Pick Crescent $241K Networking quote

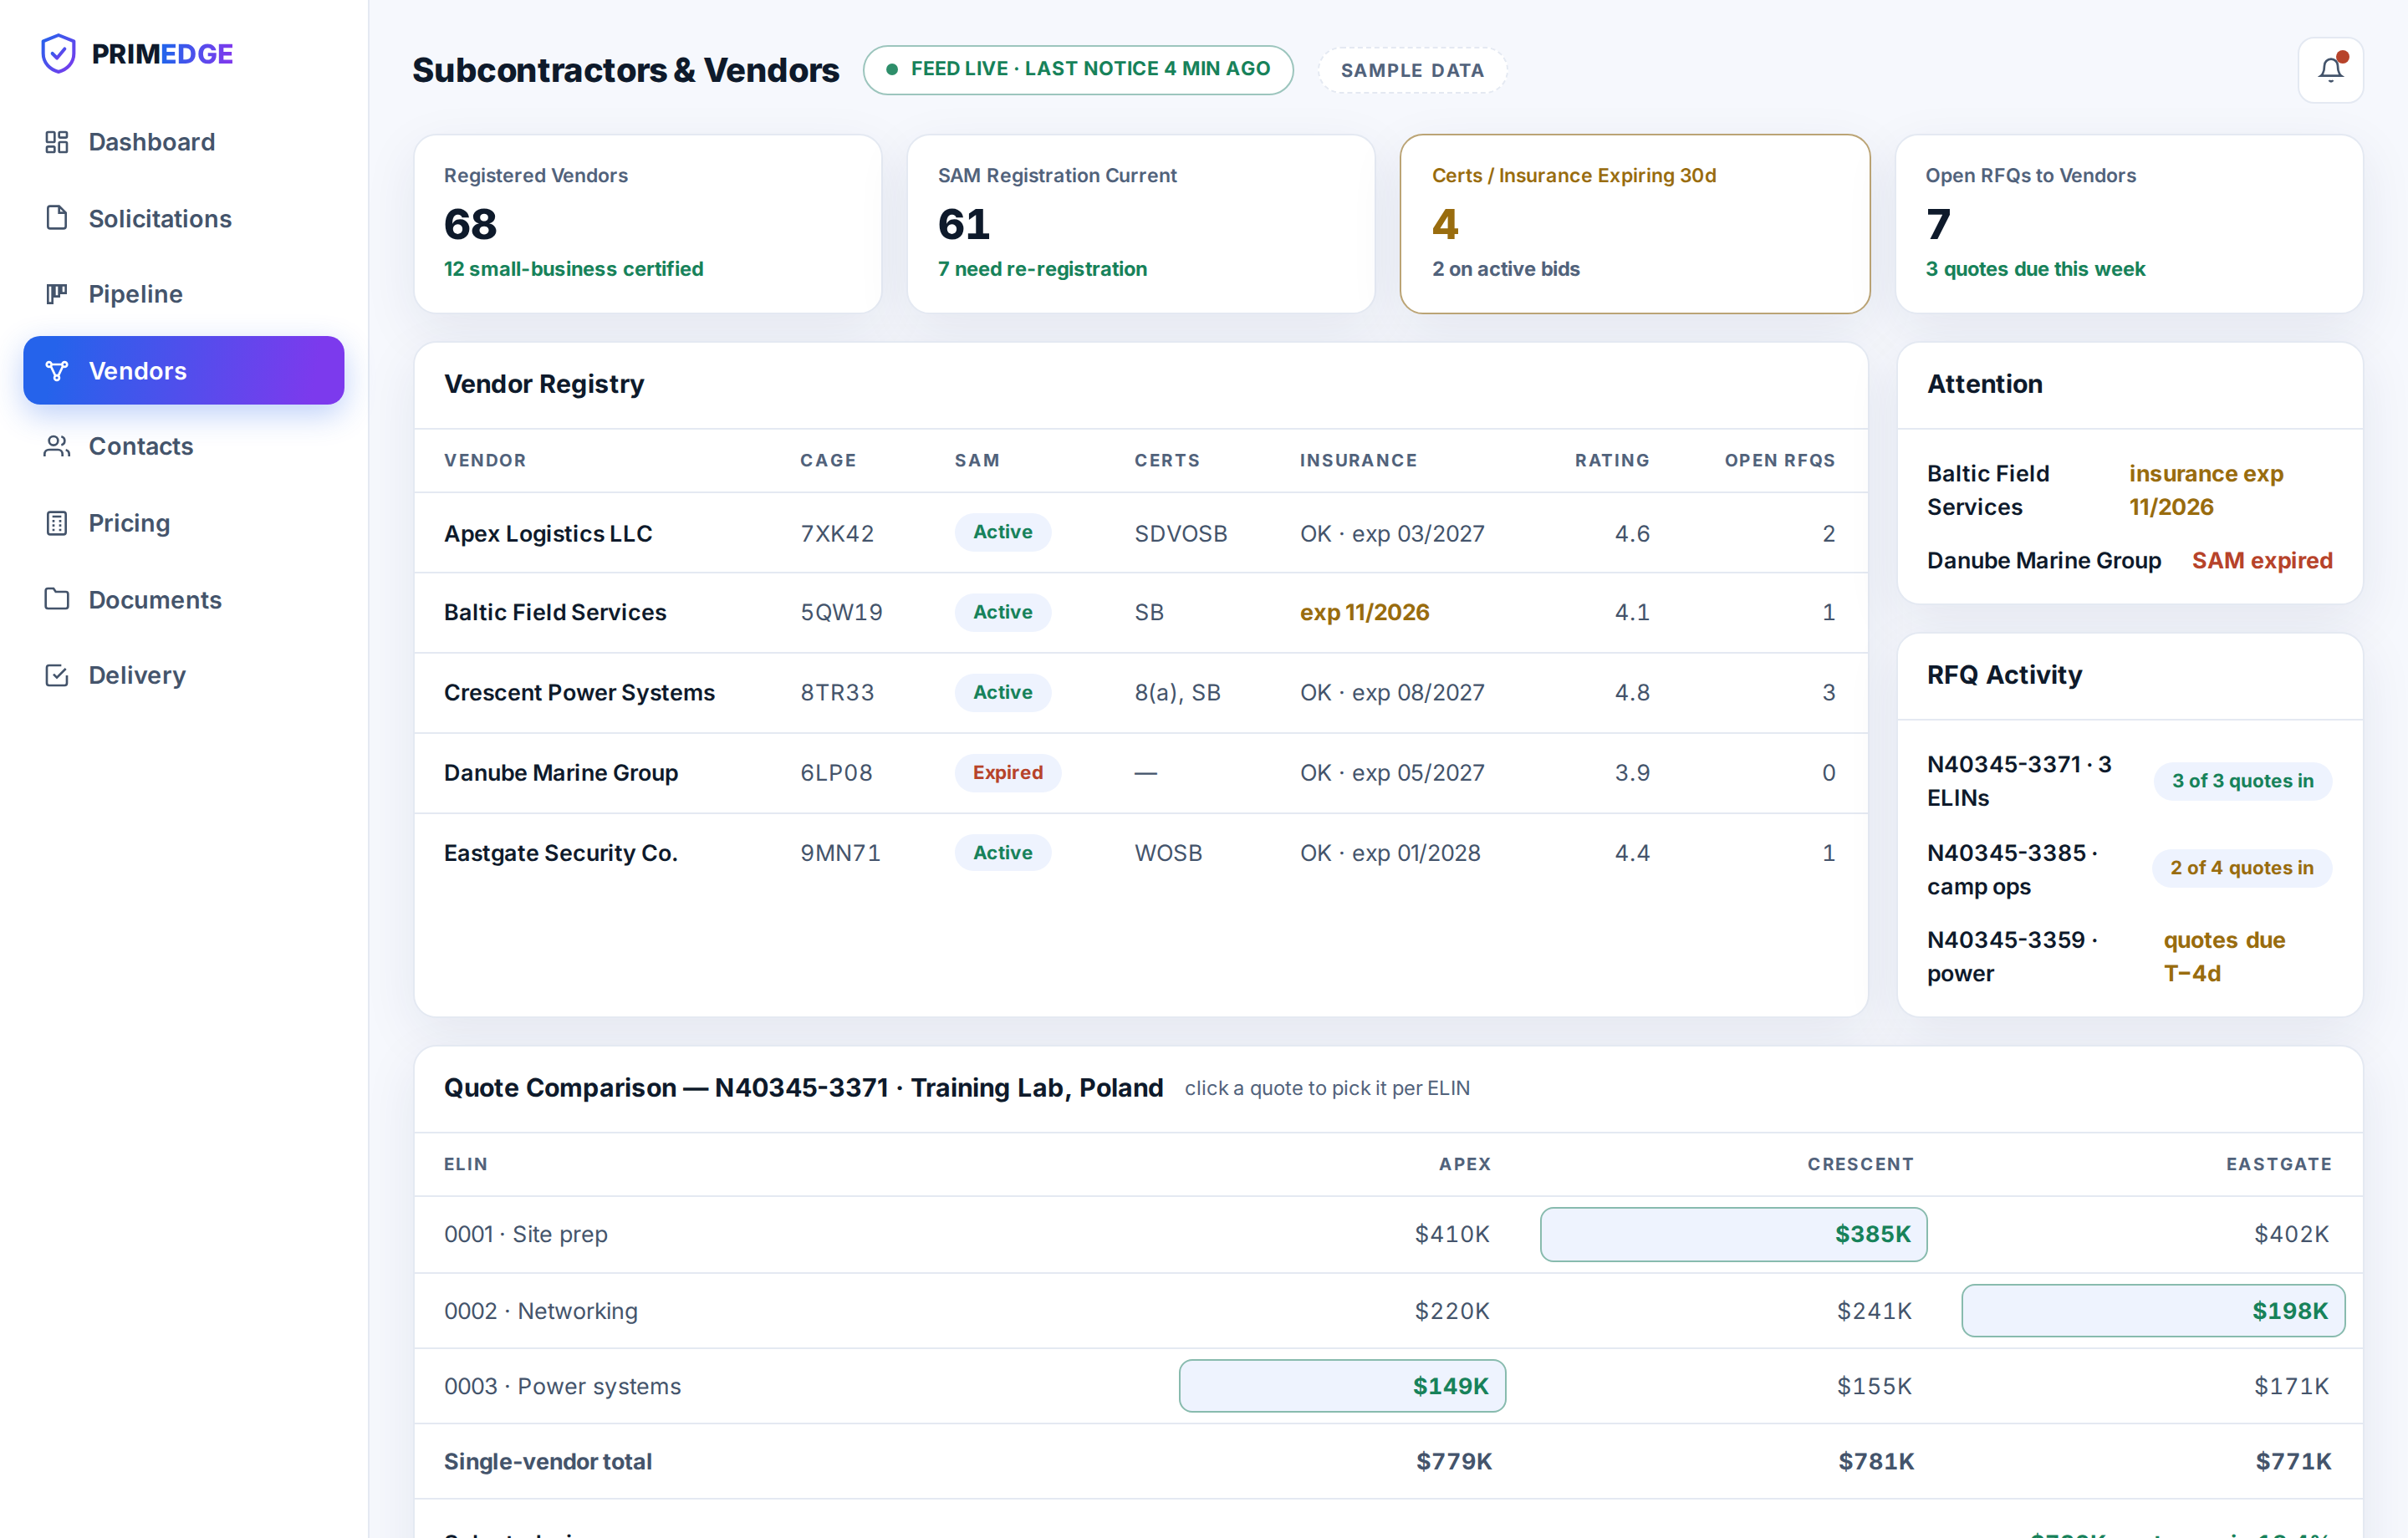coord(1874,1310)
